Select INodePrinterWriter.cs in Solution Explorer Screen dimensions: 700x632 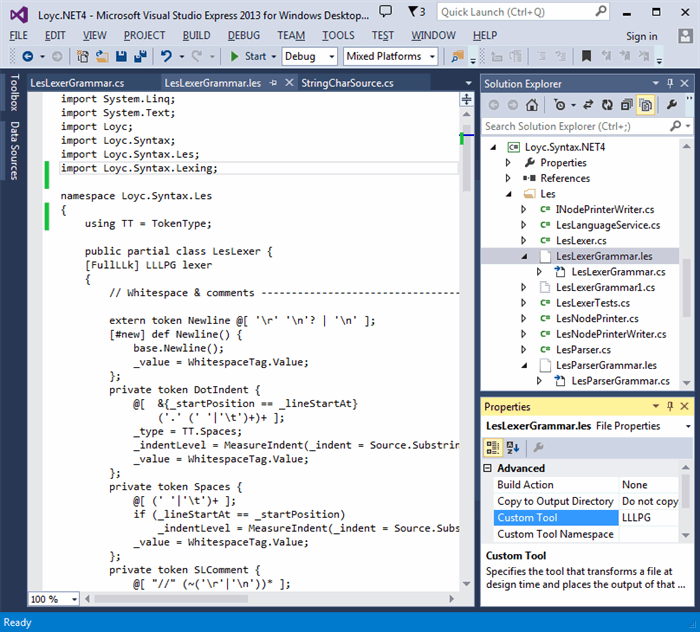[x=604, y=209]
